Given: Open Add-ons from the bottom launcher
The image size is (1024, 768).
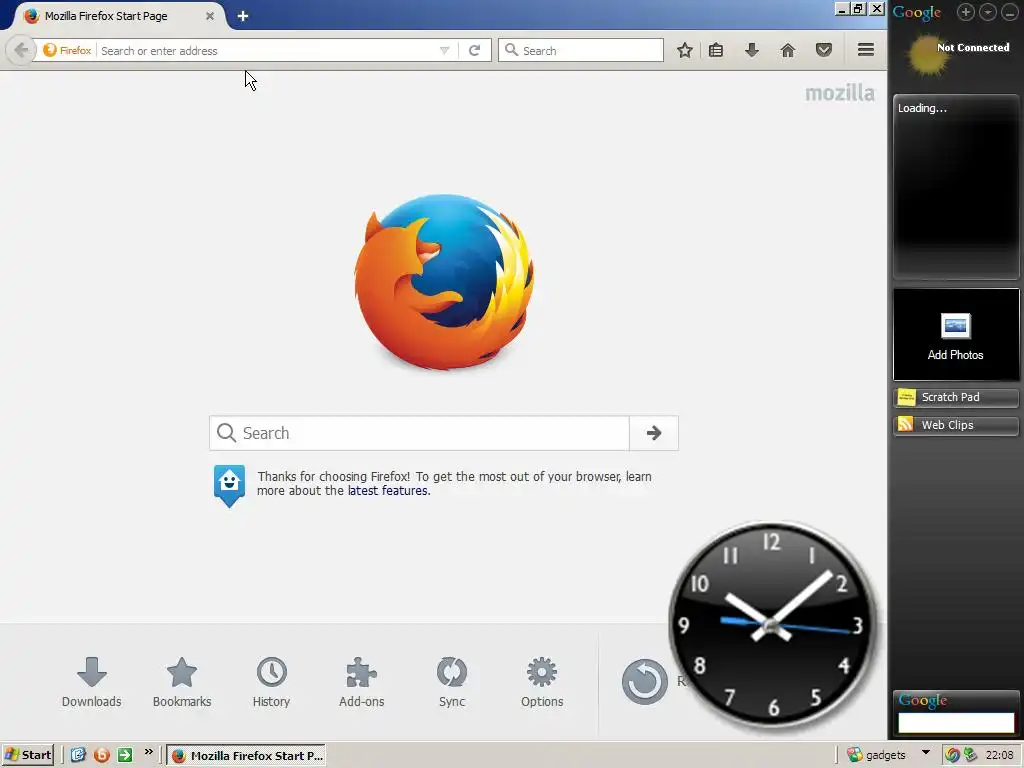Looking at the screenshot, I should pyautogui.click(x=361, y=682).
